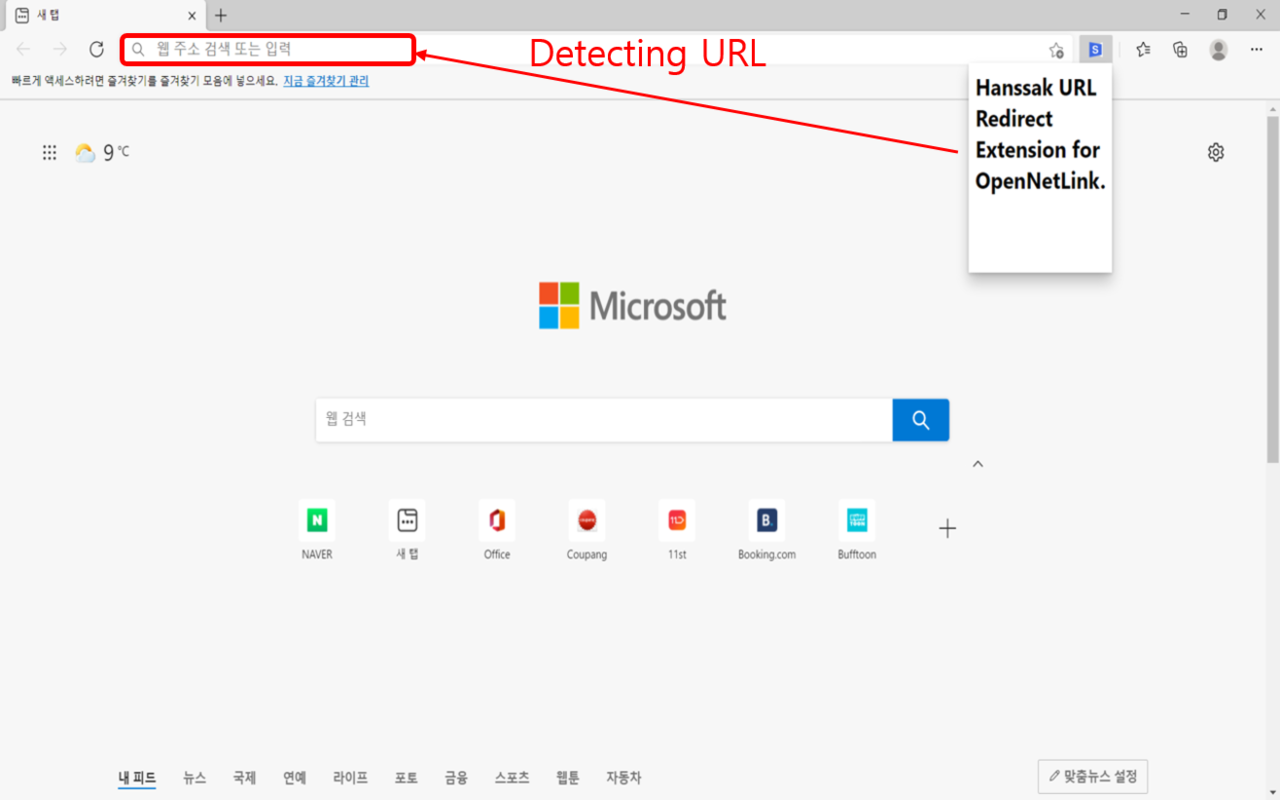The image size is (1280, 800).
Task: Add a new shortcut with the plus tile
Action: pyautogui.click(x=946, y=528)
